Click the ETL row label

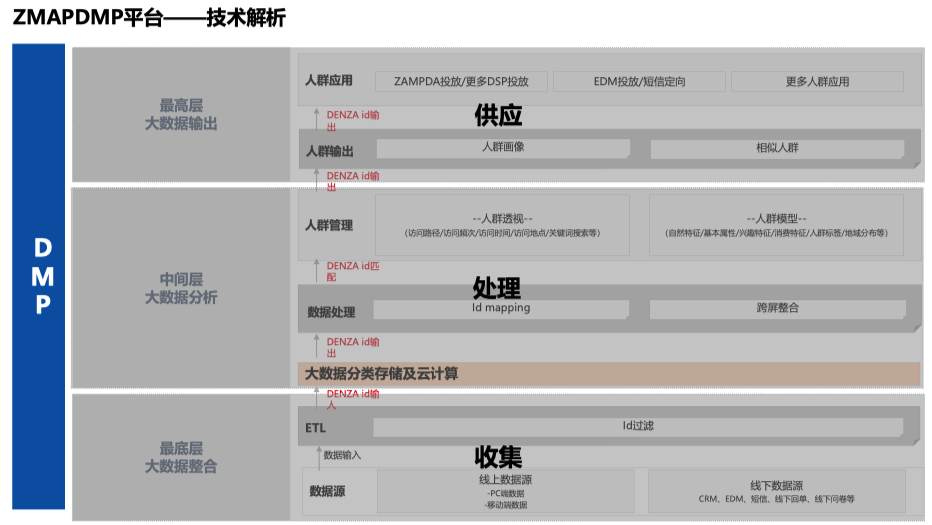[315, 427]
